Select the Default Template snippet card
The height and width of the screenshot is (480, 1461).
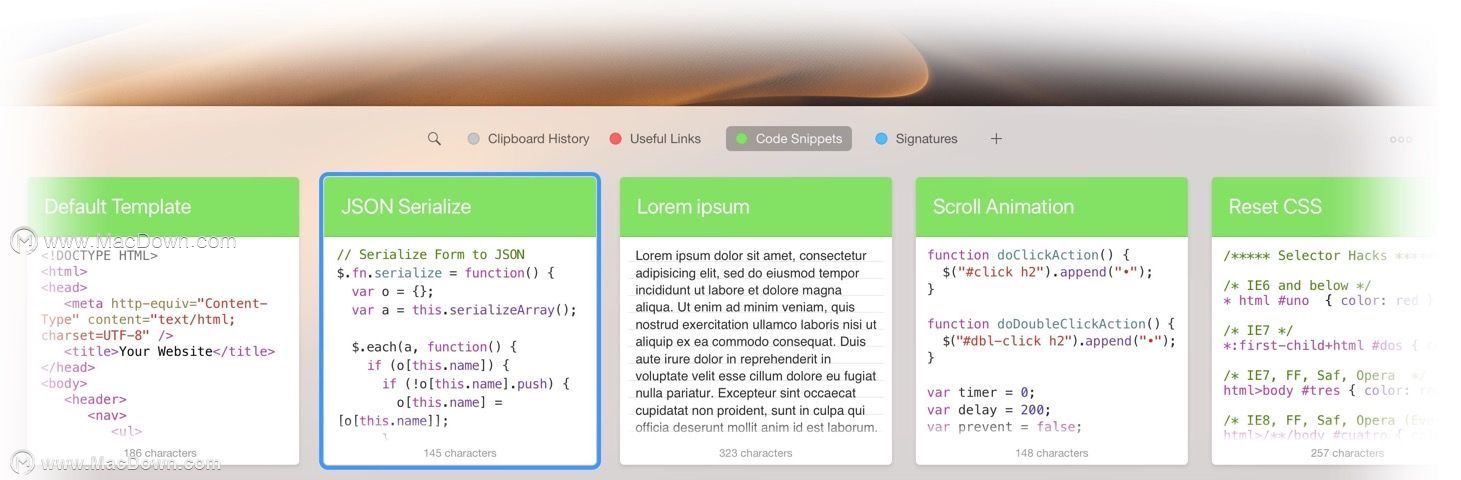[x=163, y=320]
